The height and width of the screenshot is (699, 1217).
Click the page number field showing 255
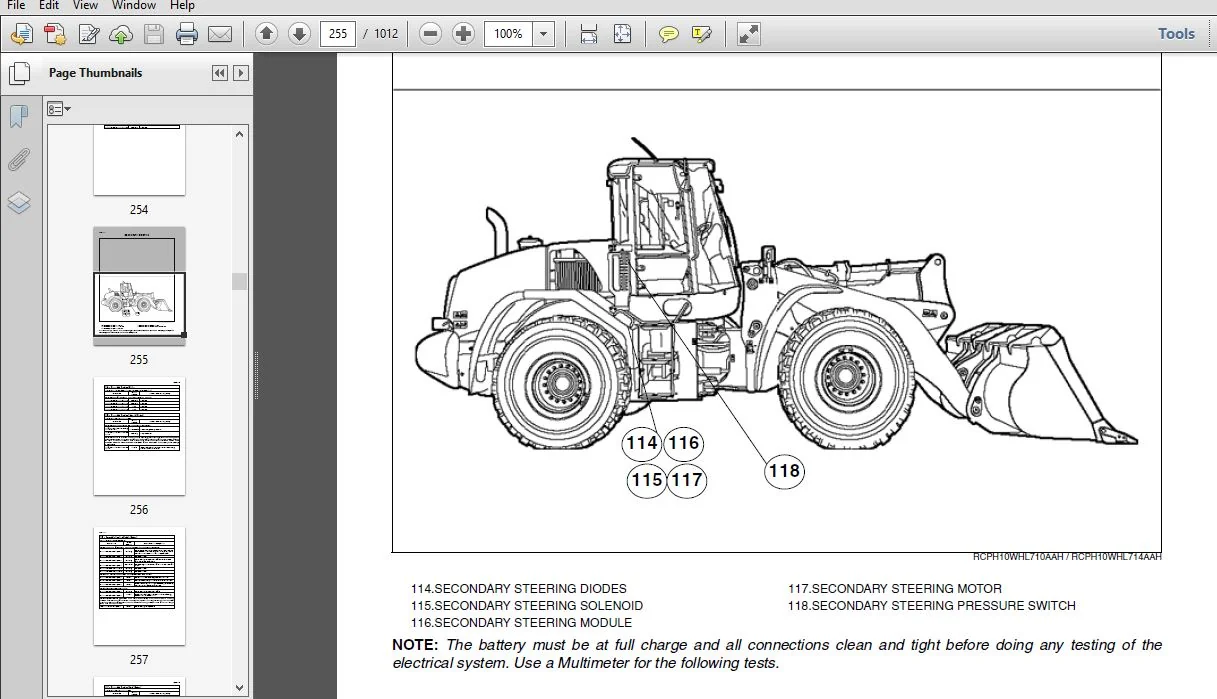pyautogui.click(x=338, y=34)
